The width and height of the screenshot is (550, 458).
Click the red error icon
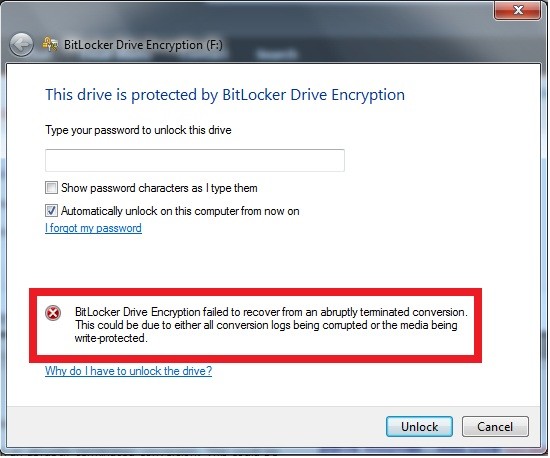53,313
